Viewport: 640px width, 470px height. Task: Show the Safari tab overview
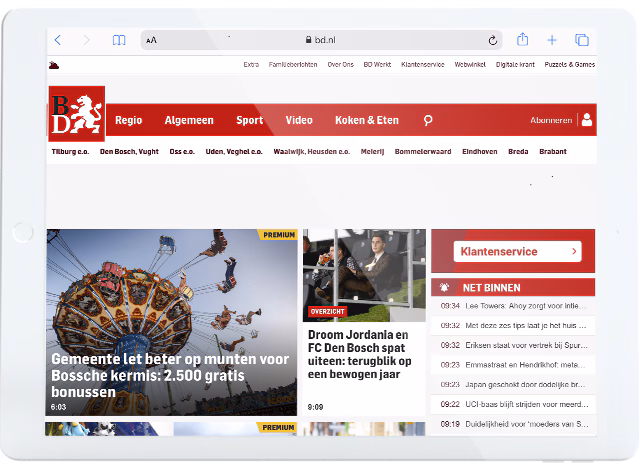click(581, 40)
